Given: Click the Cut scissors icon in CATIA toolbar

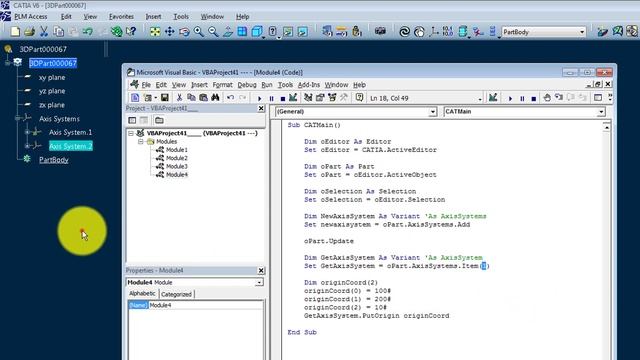Looking at the screenshot, I should [x=44, y=31].
